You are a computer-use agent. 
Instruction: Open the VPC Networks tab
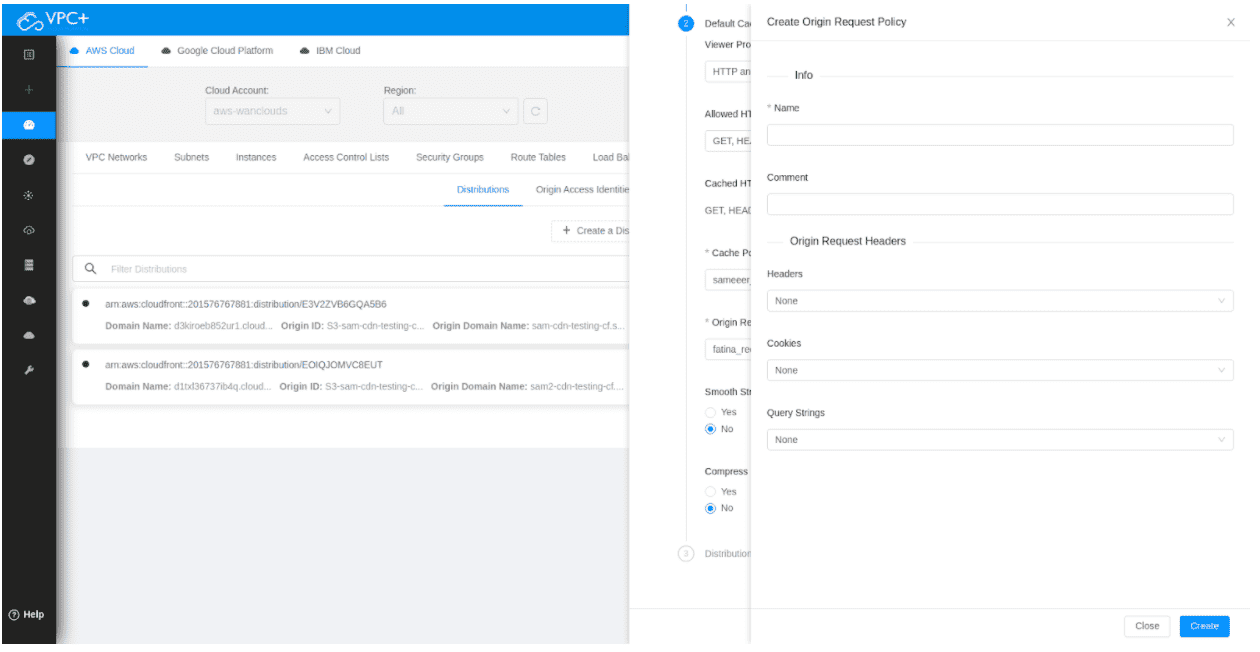(116, 157)
